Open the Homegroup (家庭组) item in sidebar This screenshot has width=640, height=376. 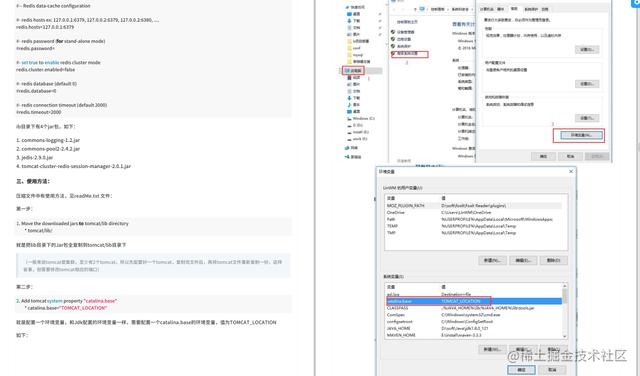353,157
